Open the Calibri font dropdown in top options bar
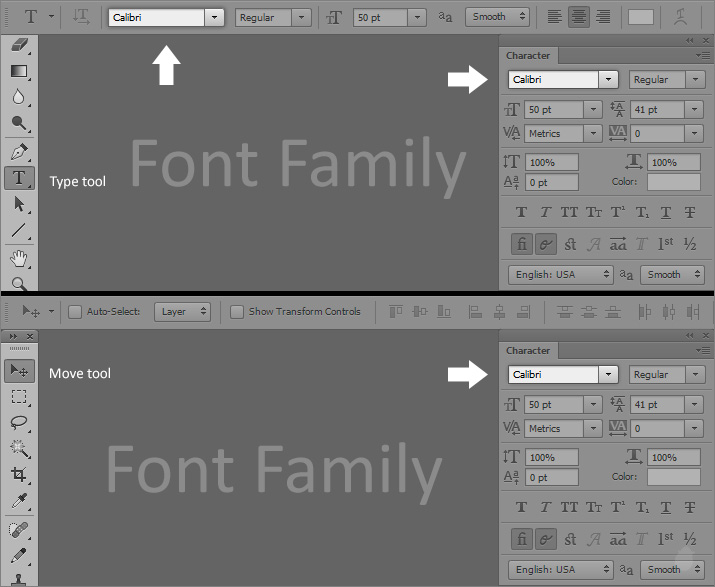Screen dimensions: 715x587 click(214, 17)
